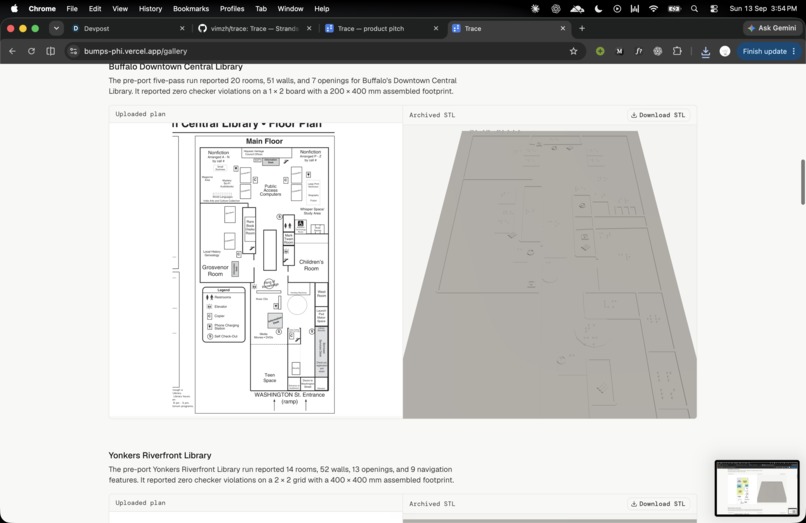Expand the tab search dropdown

coord(56,28)
